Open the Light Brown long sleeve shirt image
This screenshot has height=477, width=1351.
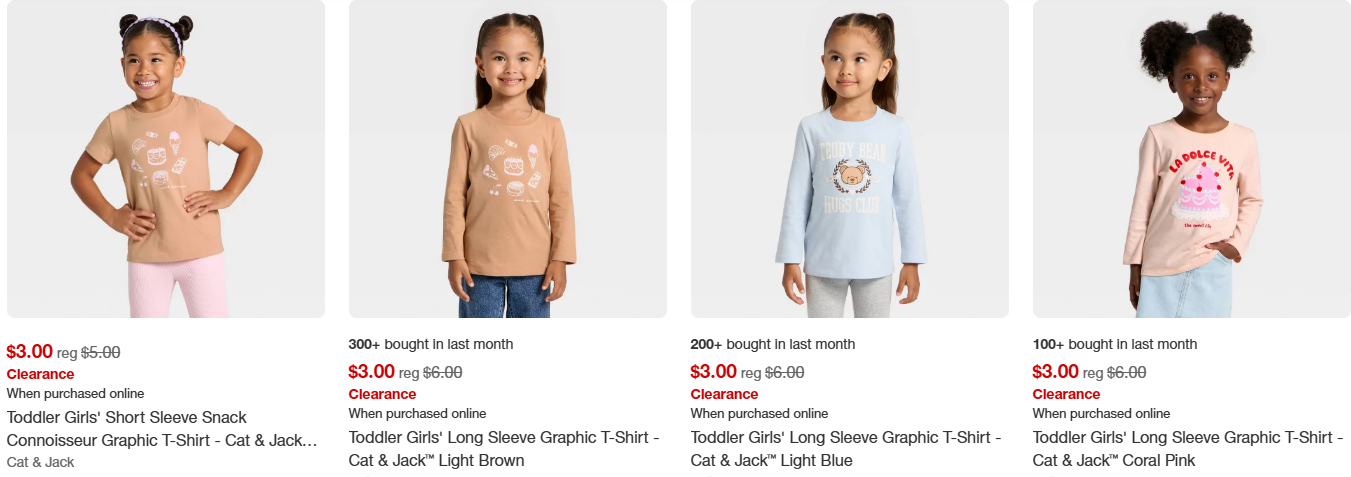508,159
